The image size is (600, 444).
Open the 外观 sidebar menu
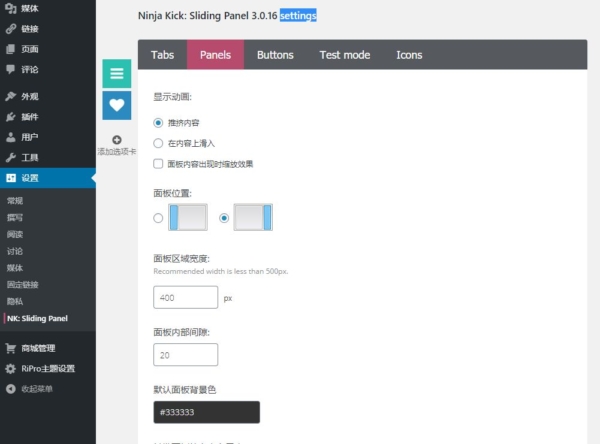[x=48, y=96]
